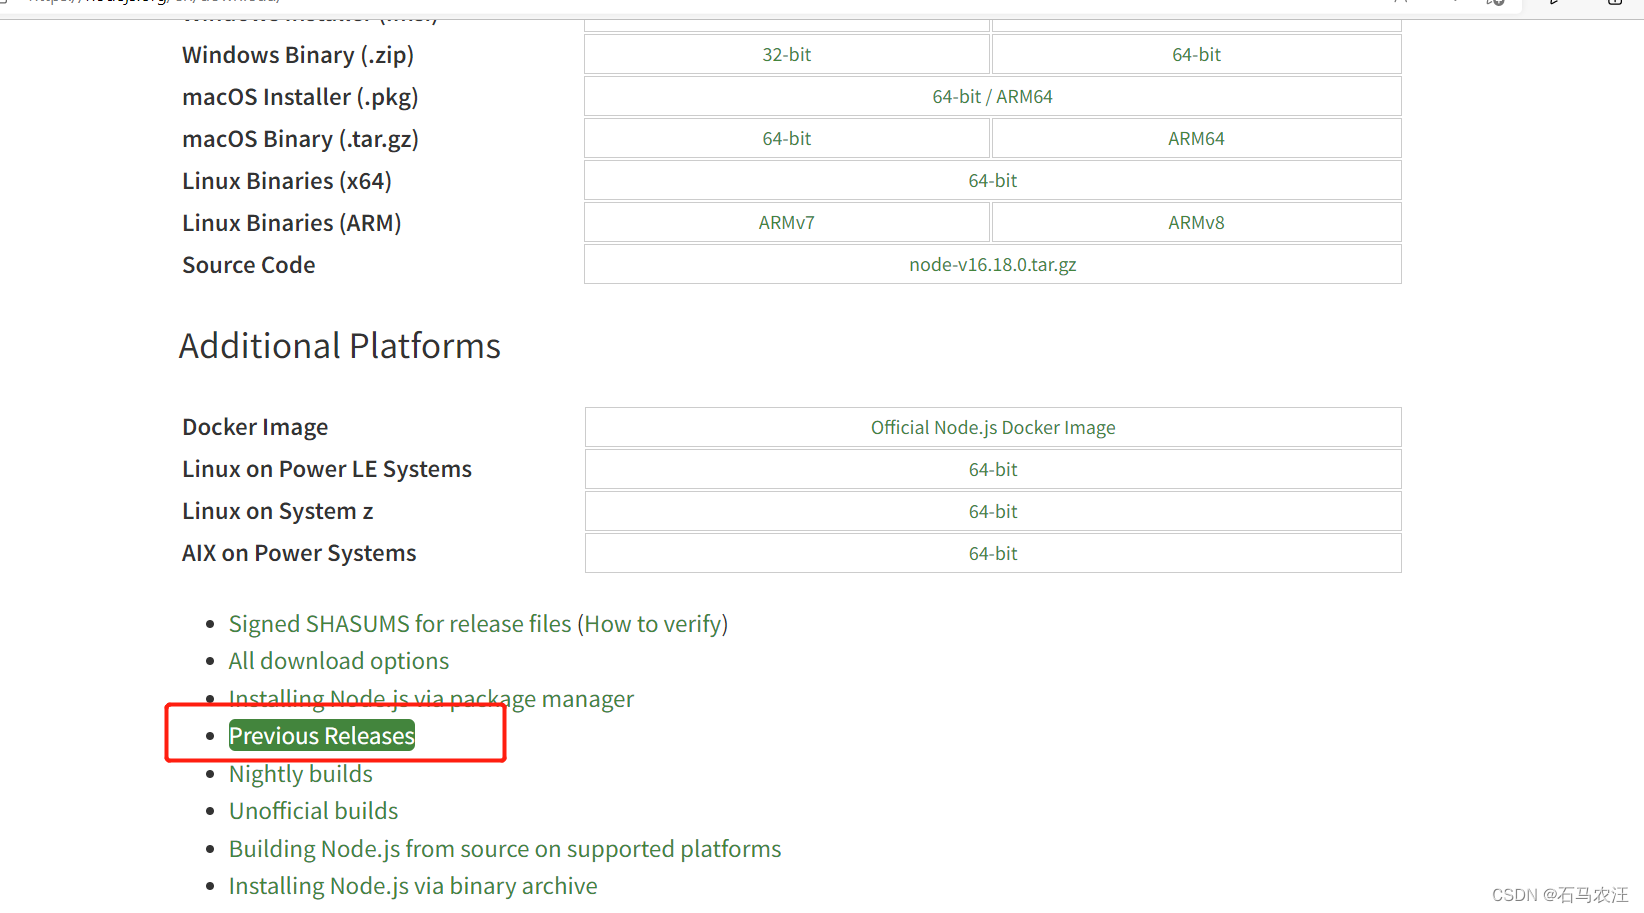
Task: Select the Additional Platforms heading text
Action: 340,346
